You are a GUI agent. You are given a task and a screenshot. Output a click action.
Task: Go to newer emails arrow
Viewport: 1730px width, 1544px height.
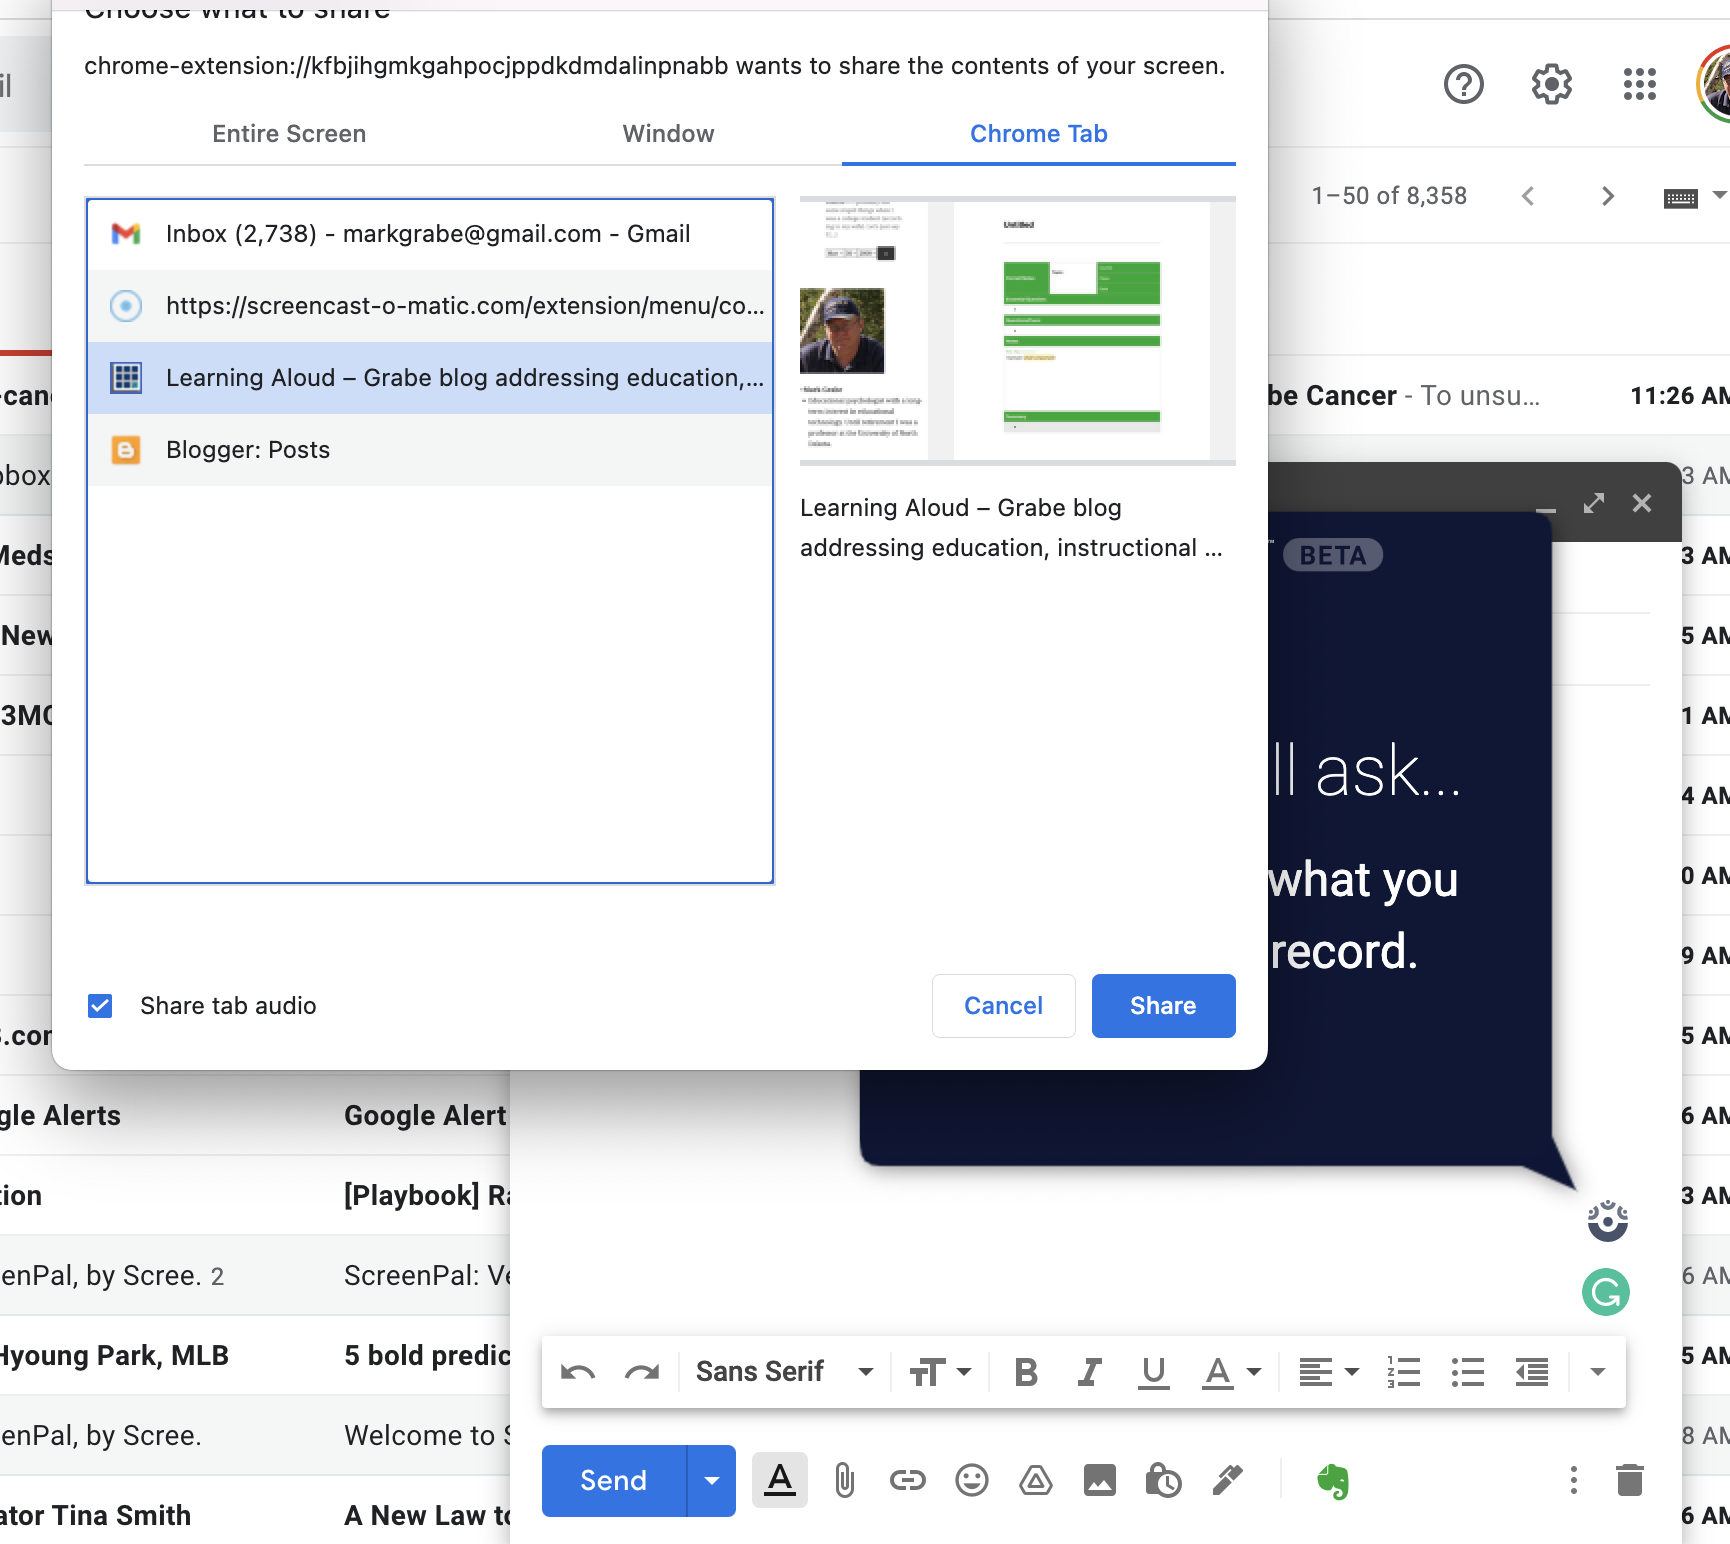1527,196
